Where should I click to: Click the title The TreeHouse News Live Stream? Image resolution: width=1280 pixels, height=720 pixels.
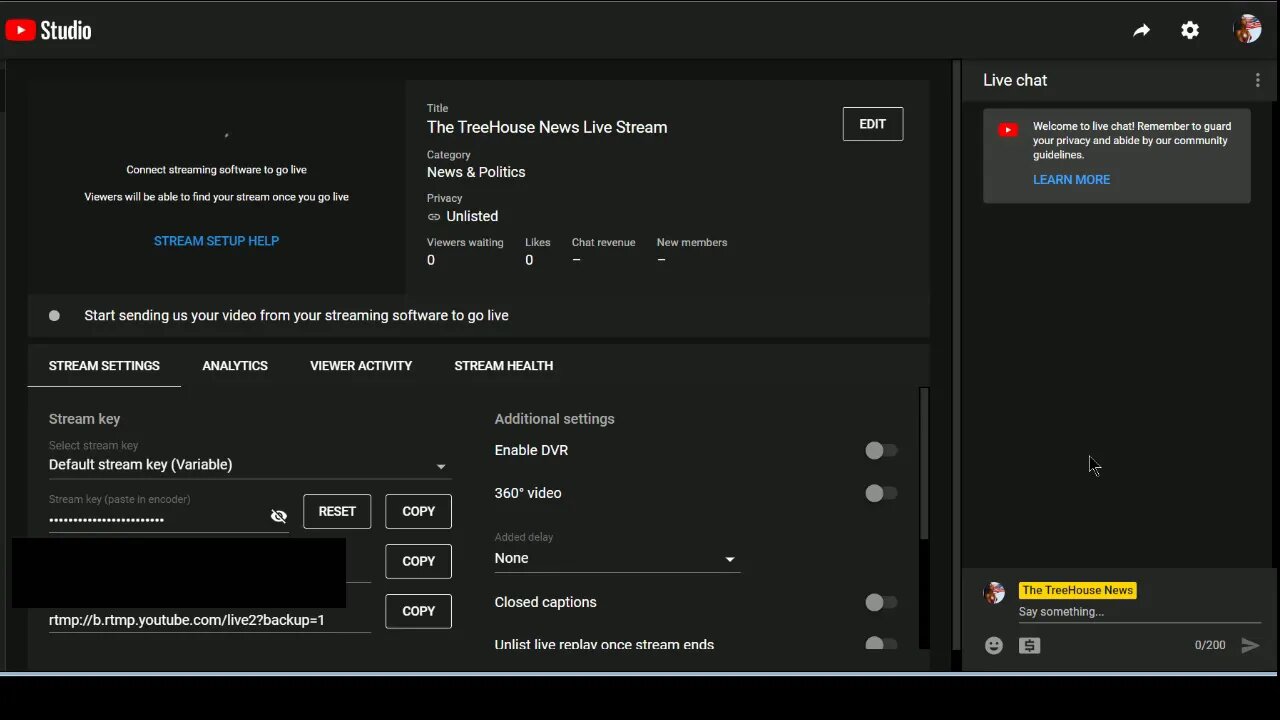(547, 127)
